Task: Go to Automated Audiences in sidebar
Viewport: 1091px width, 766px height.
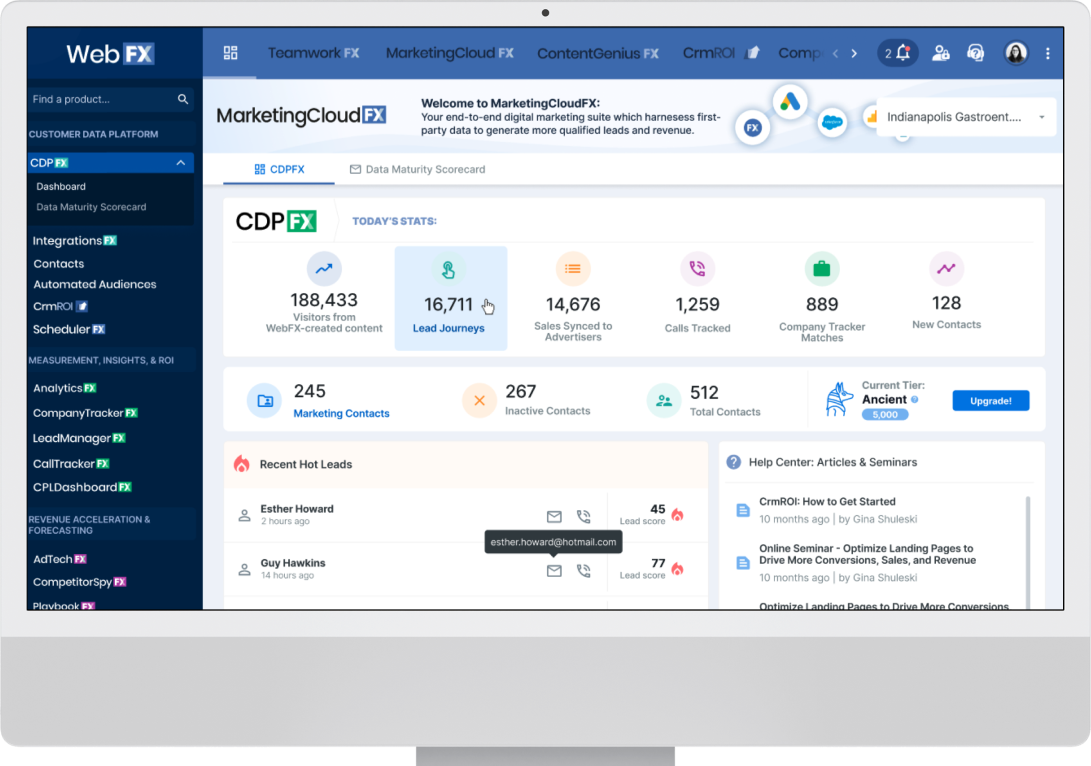Action: pos(95,284)
